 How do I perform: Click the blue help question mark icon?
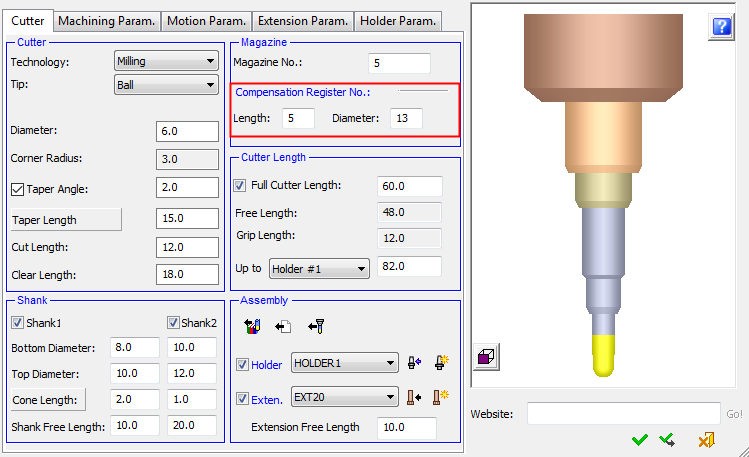721,28
